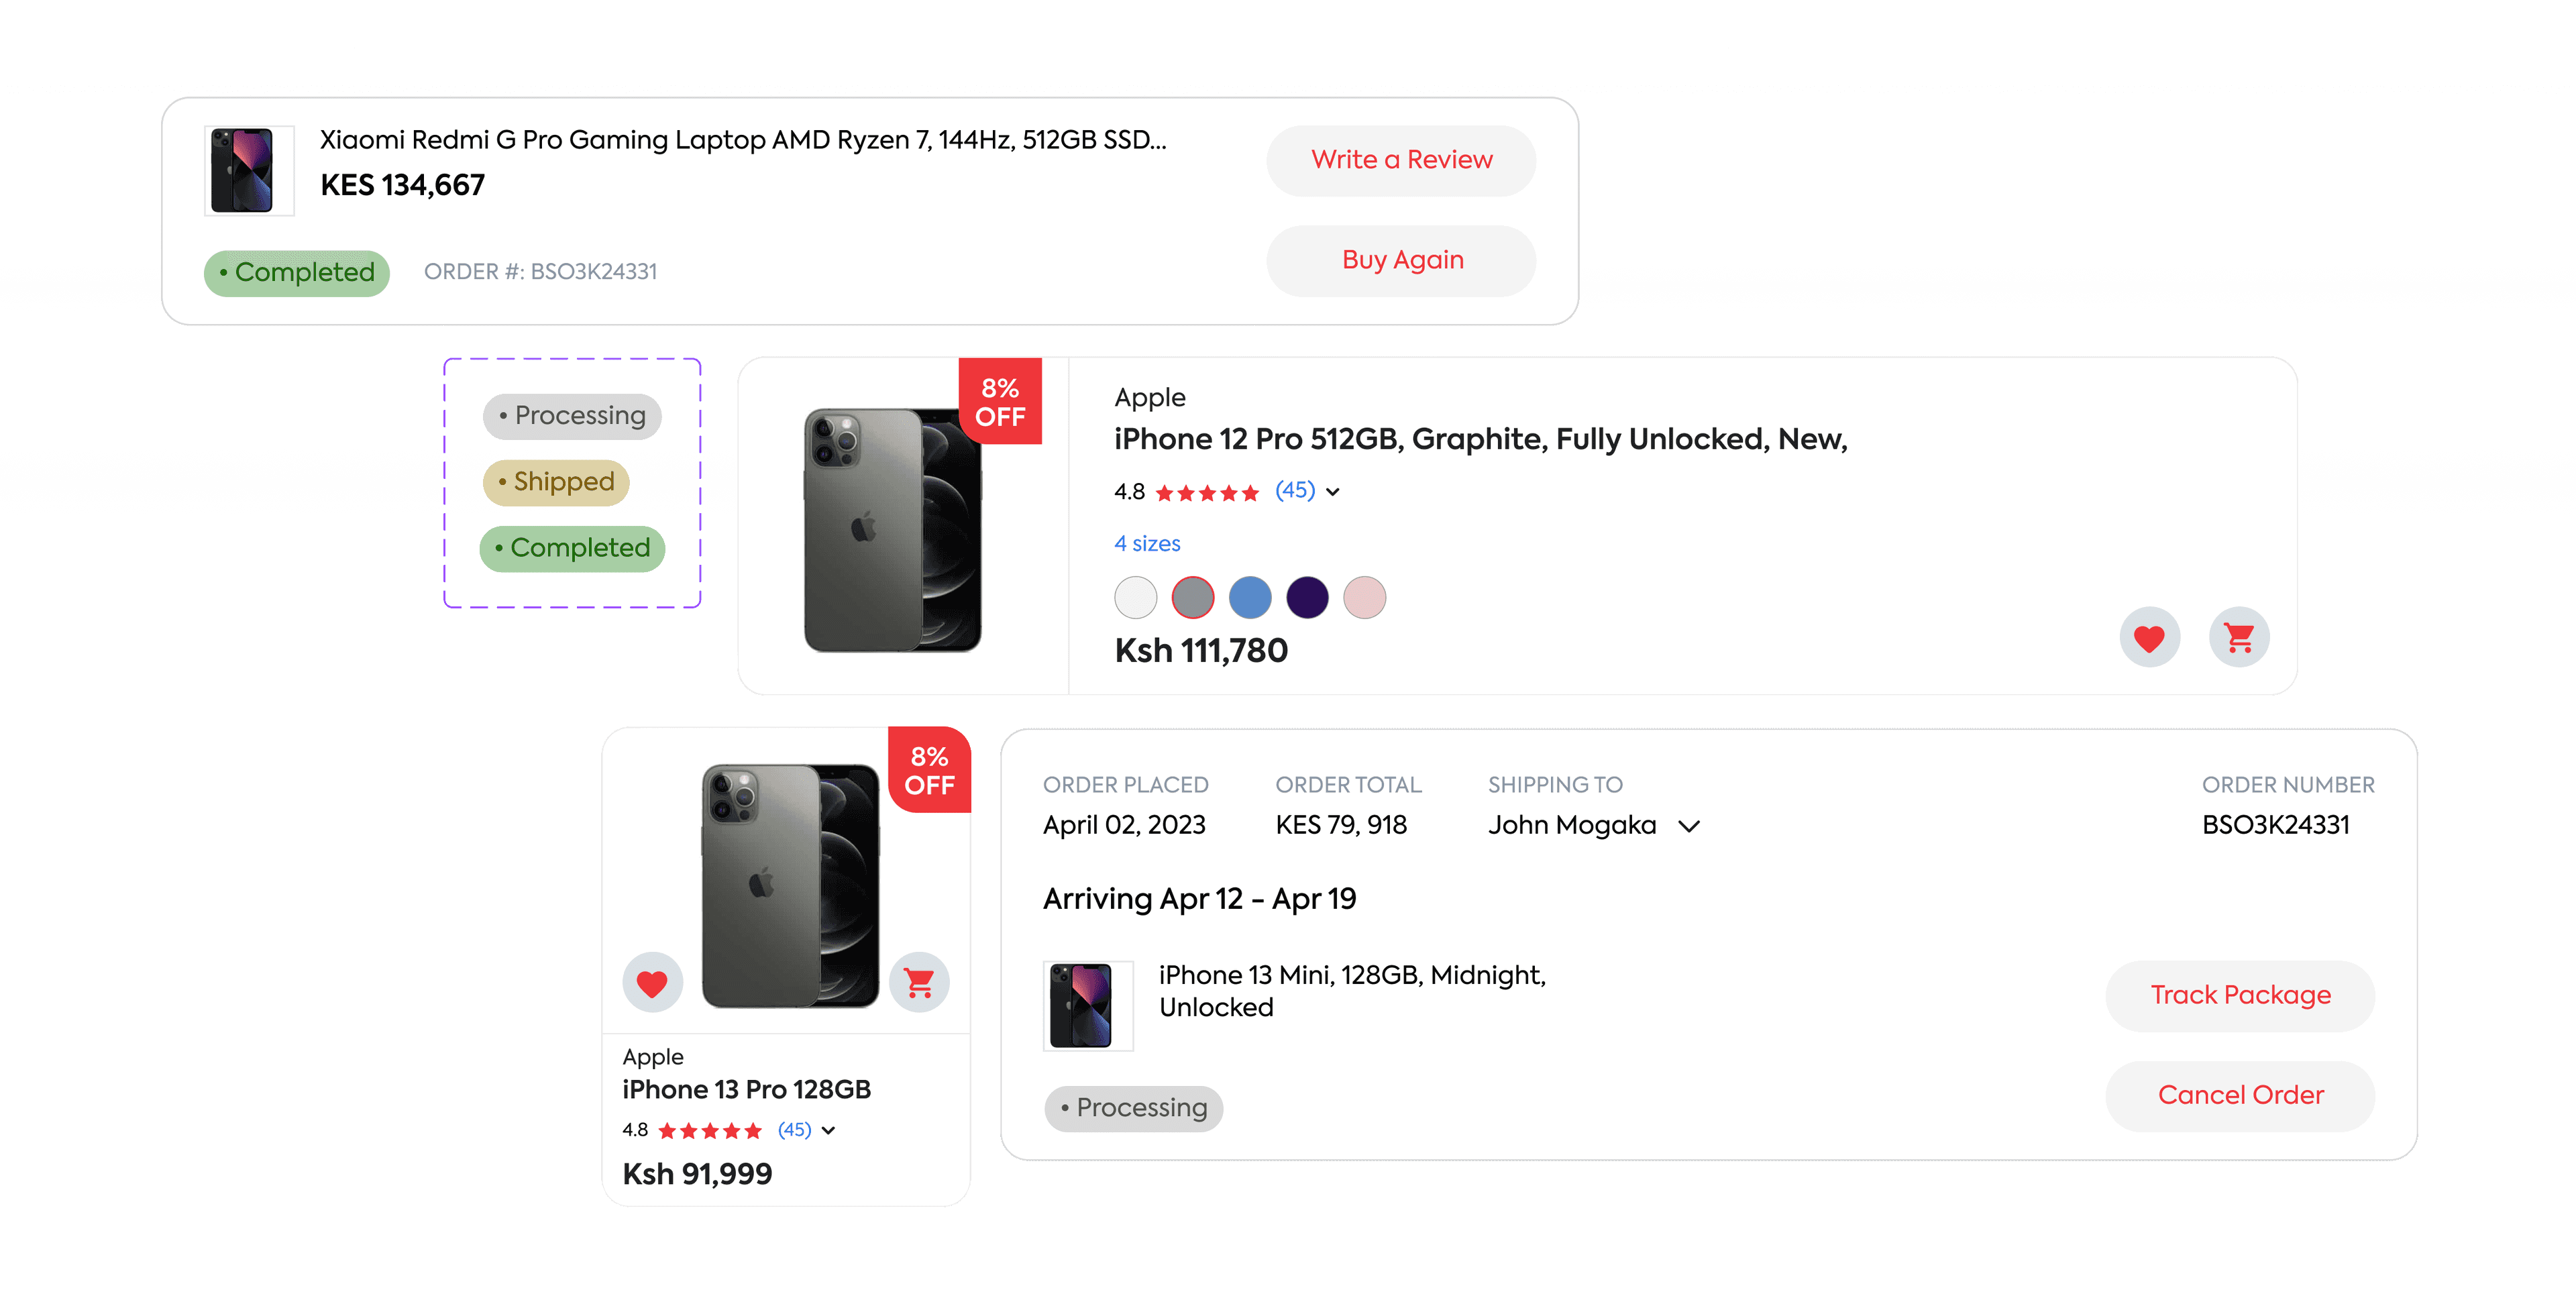Expand John Mogaka shipping address dropdown
Screen dimensions: 2576x1306
tap(1689, 826)
